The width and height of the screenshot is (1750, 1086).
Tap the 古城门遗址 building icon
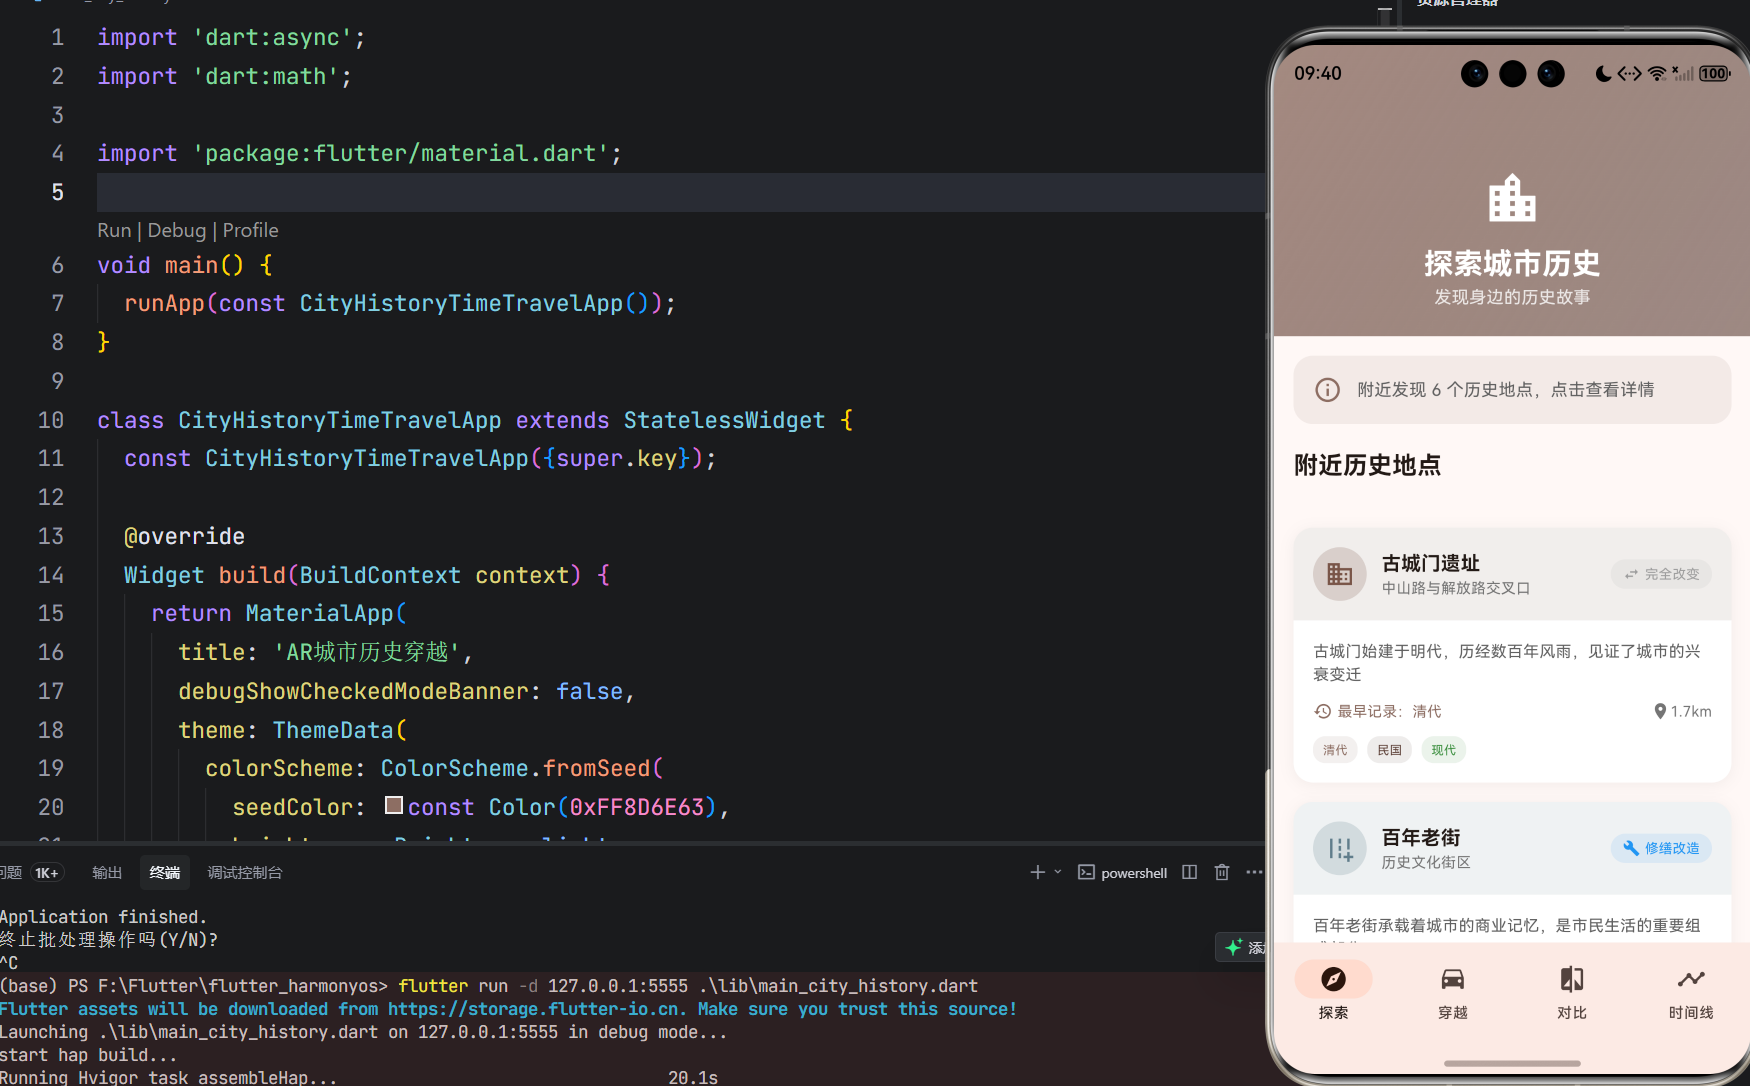pyautogui.click(x=1339, y=574)
